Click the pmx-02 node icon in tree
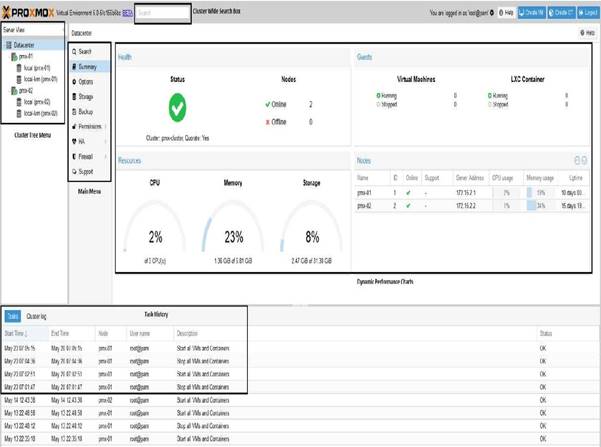This screenshot has width=601, height=447. pos(14,91)
